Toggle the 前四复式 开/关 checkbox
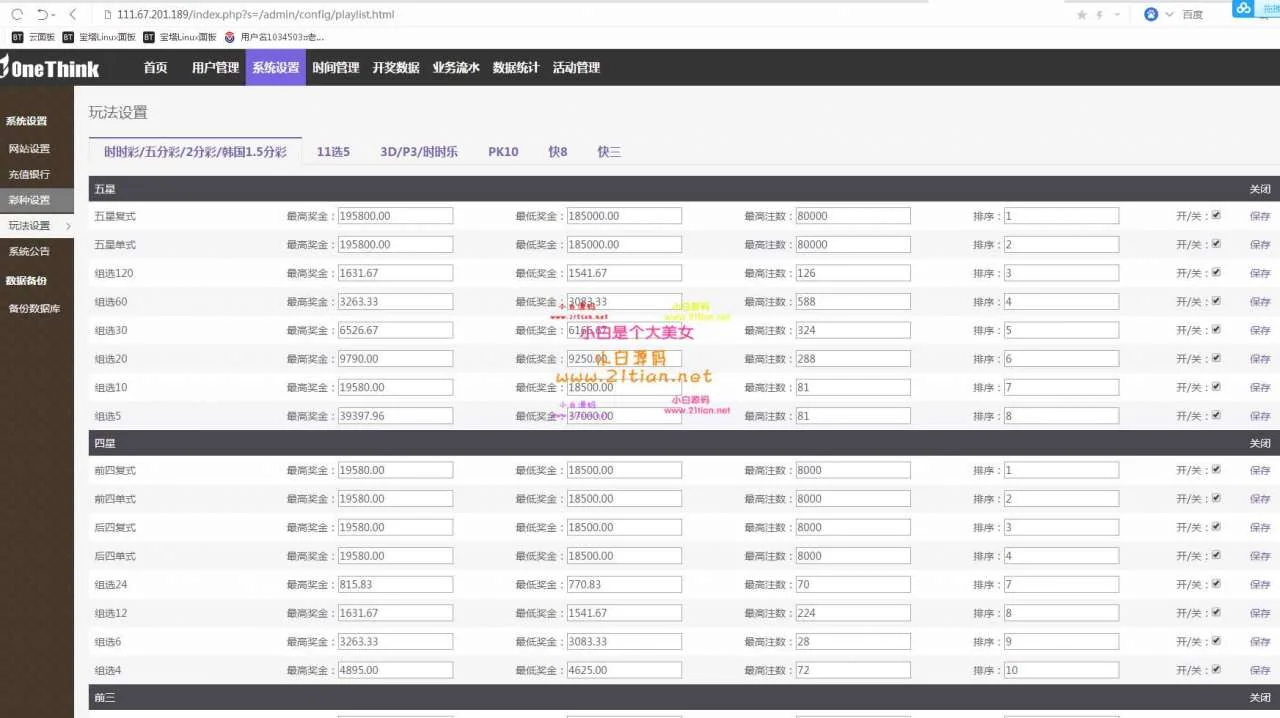Image resolution: width=1280 pixels, height=718 pixels. pos(1216,469)
